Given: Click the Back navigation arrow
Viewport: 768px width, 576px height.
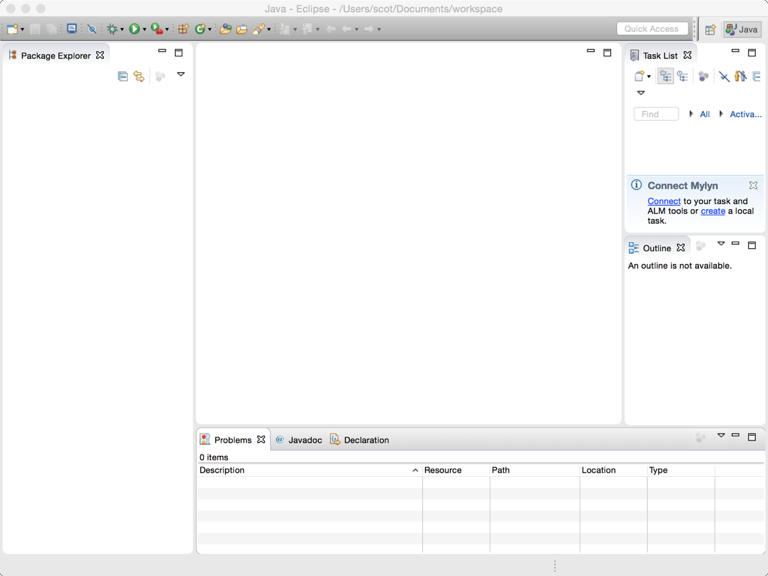Looking at the screenshot, I should 347,29.
